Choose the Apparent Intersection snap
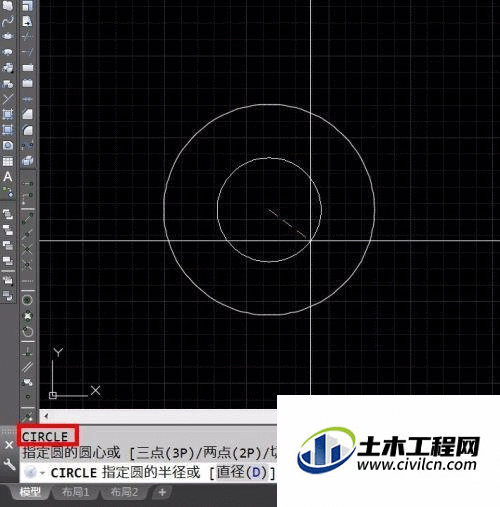Screen dimensions: 500x507 tap(27, 265)
